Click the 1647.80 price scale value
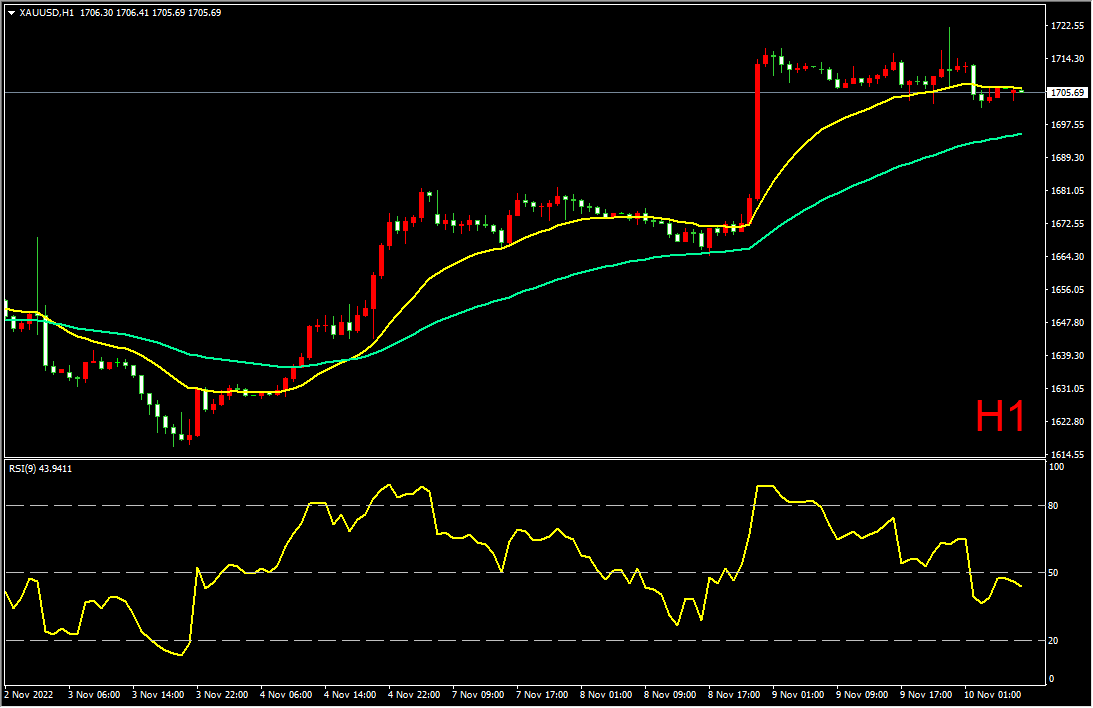The height and width of the screenshot is (708, 1093). (1067, 323)
